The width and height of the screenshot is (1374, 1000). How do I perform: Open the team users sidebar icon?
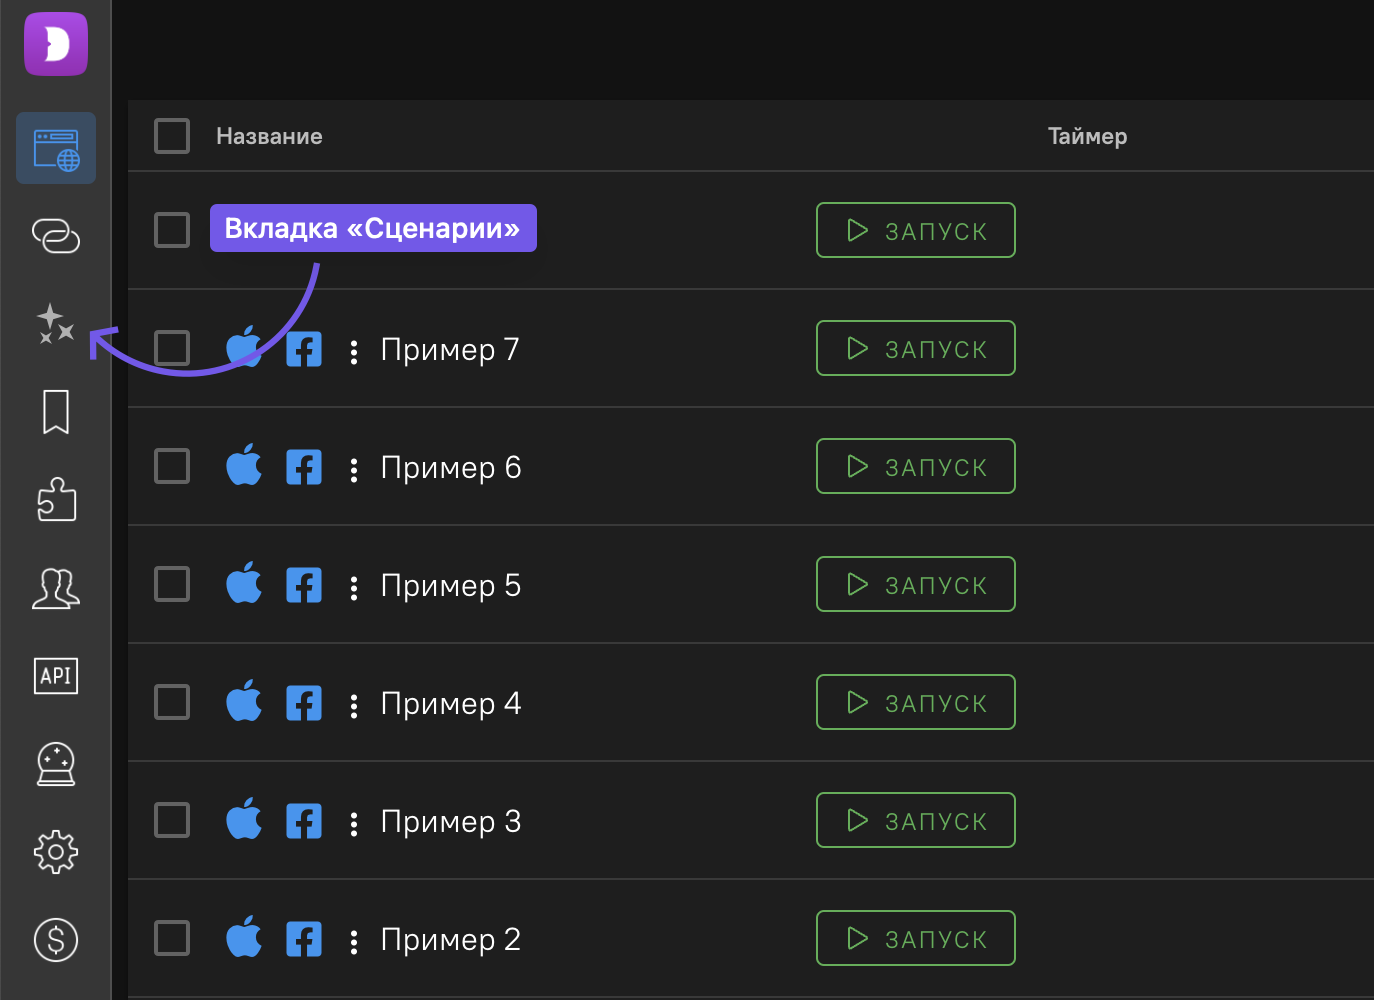[x=56, y=588]
